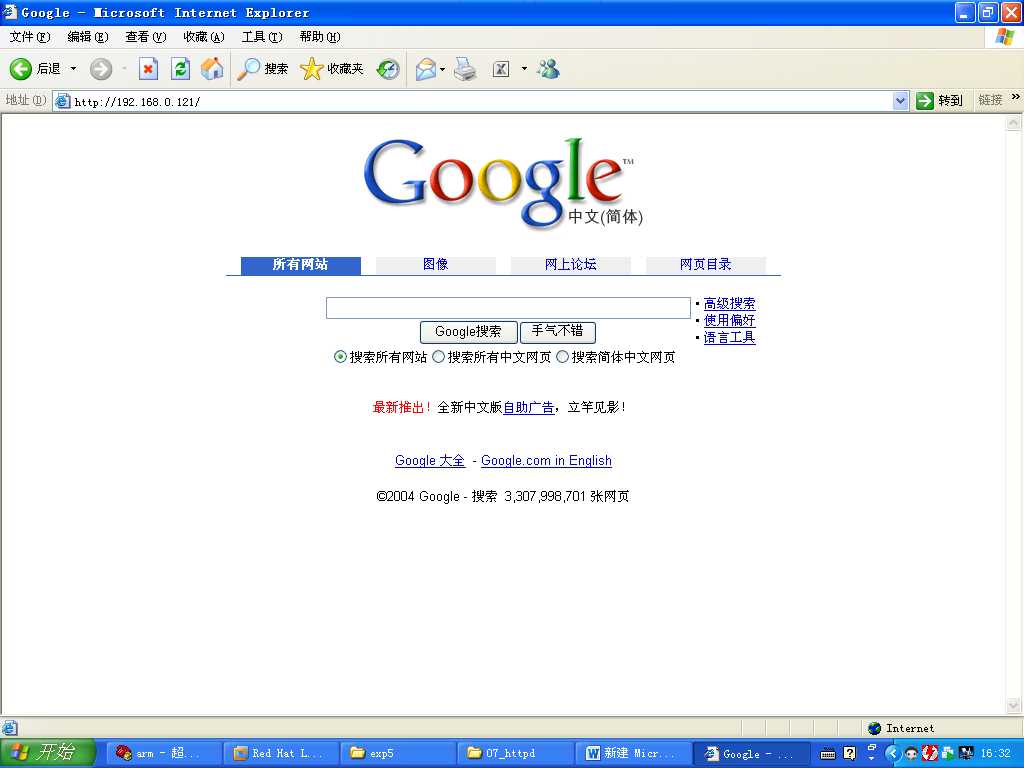Select 搜索所有中文网页 radio button
1024x768 pixels.
[x=439, y=357]
